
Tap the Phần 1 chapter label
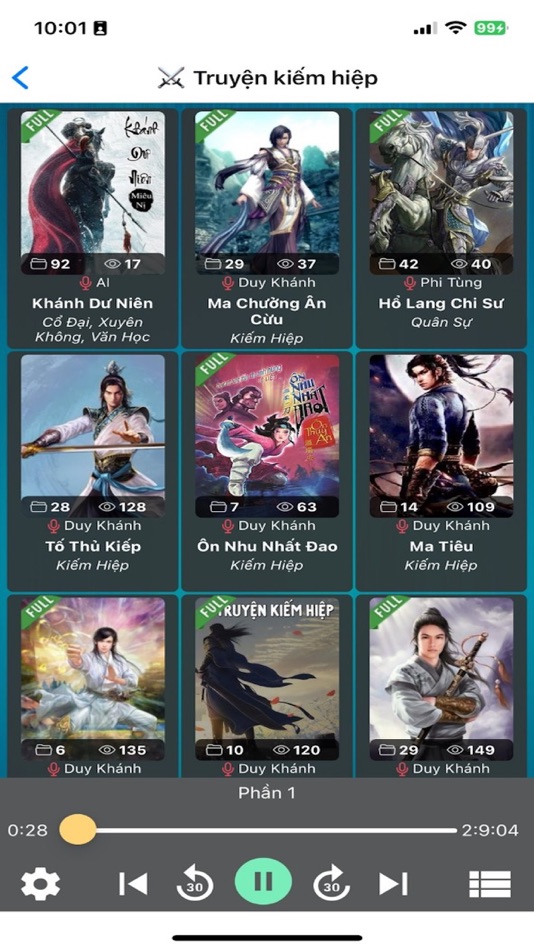267,792
